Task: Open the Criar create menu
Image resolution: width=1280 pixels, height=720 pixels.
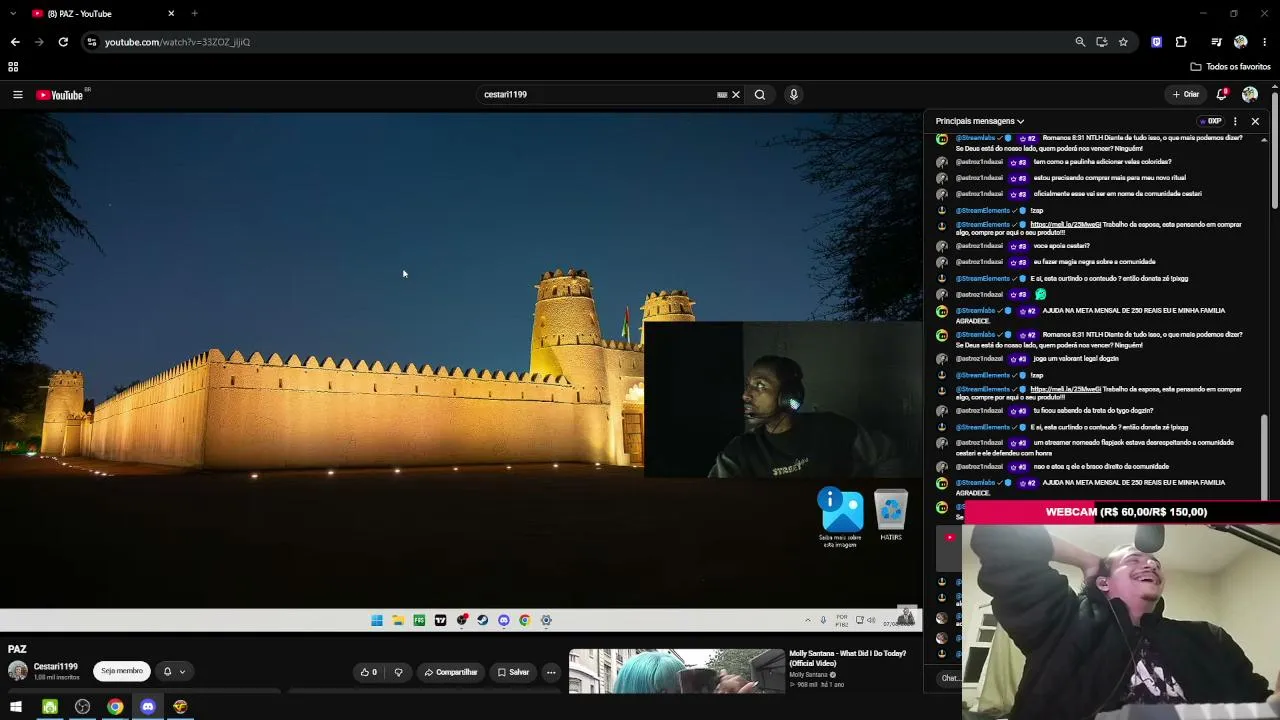Action: click(x=1186, y=95)
